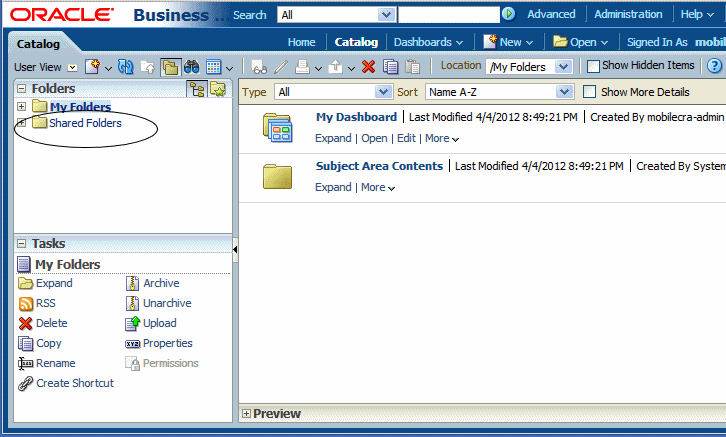
Task: Toggle the Show Folders pane icon
Action: (170, 67)
